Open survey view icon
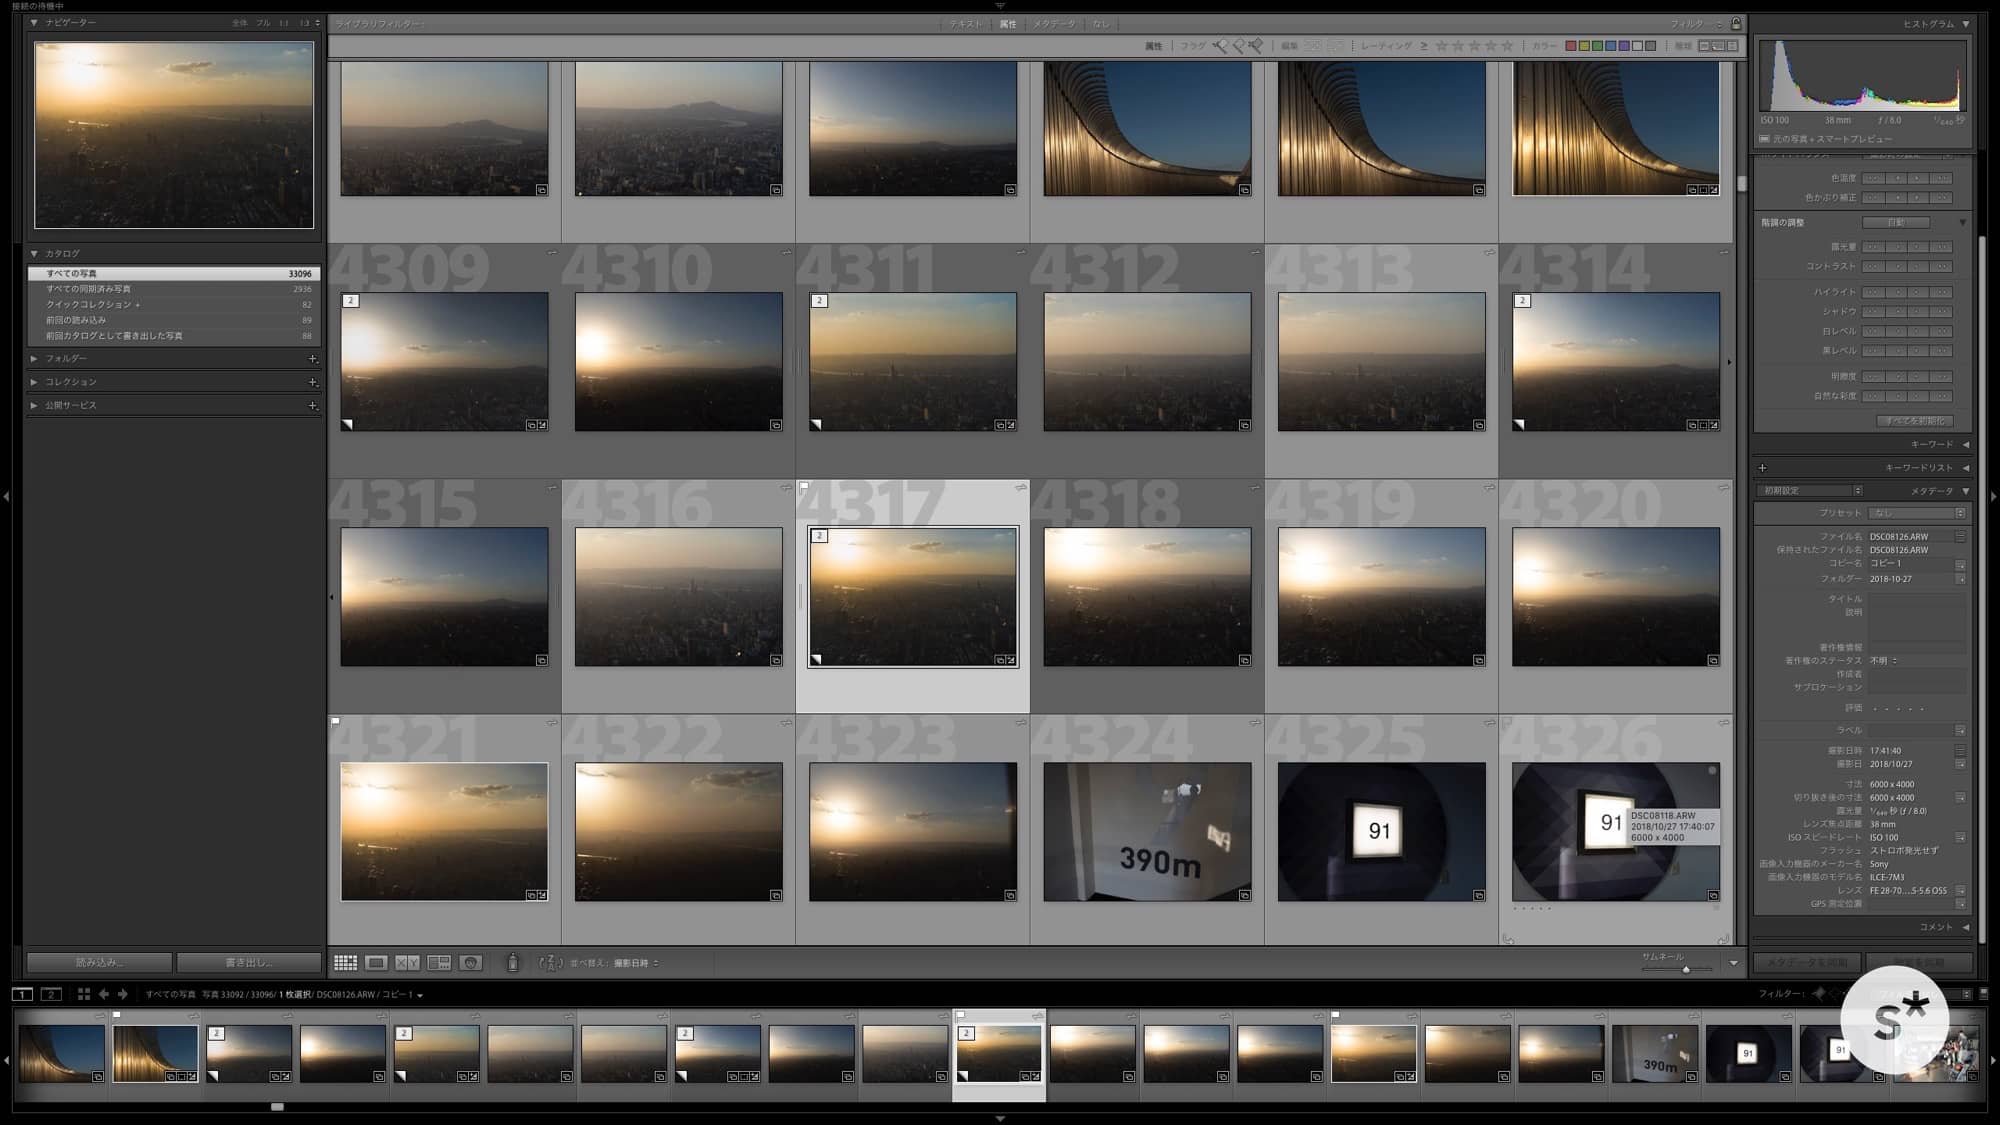The height and width of the screenshot is (1125, 2000). (x=439, y=963)
